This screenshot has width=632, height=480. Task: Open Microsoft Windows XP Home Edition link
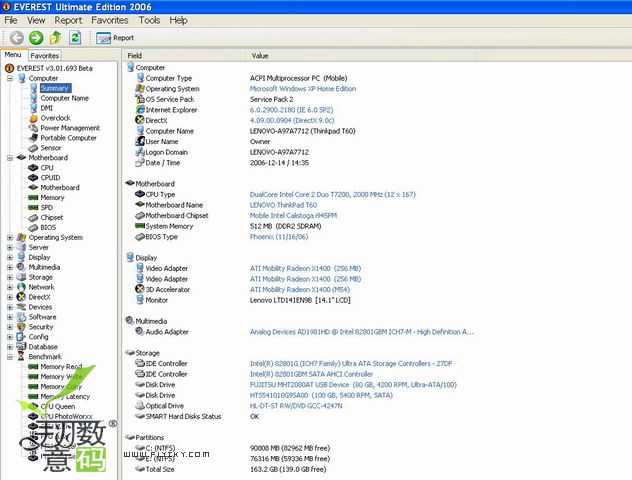(303, 89)
